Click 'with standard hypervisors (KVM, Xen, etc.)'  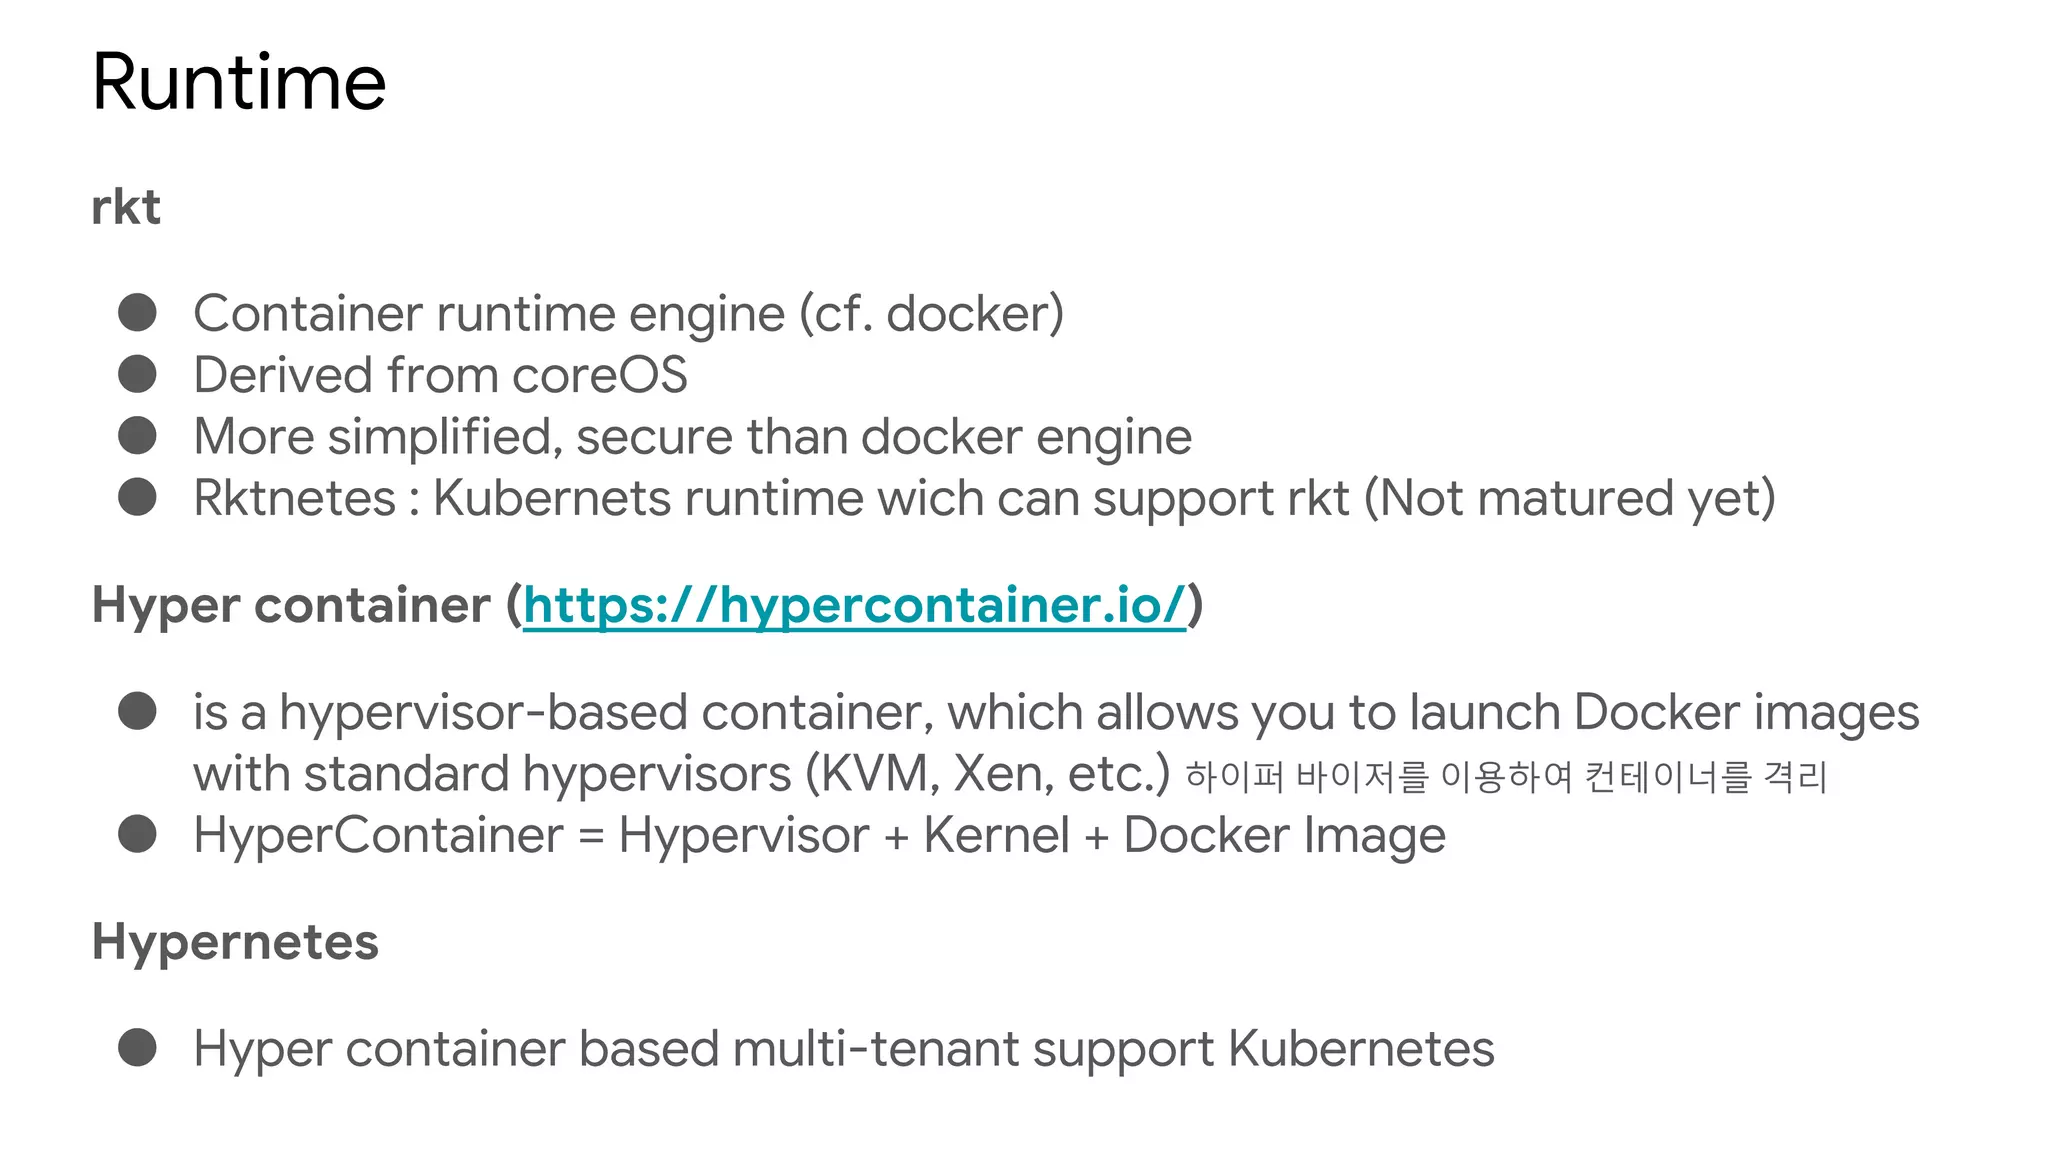(681, 774)
